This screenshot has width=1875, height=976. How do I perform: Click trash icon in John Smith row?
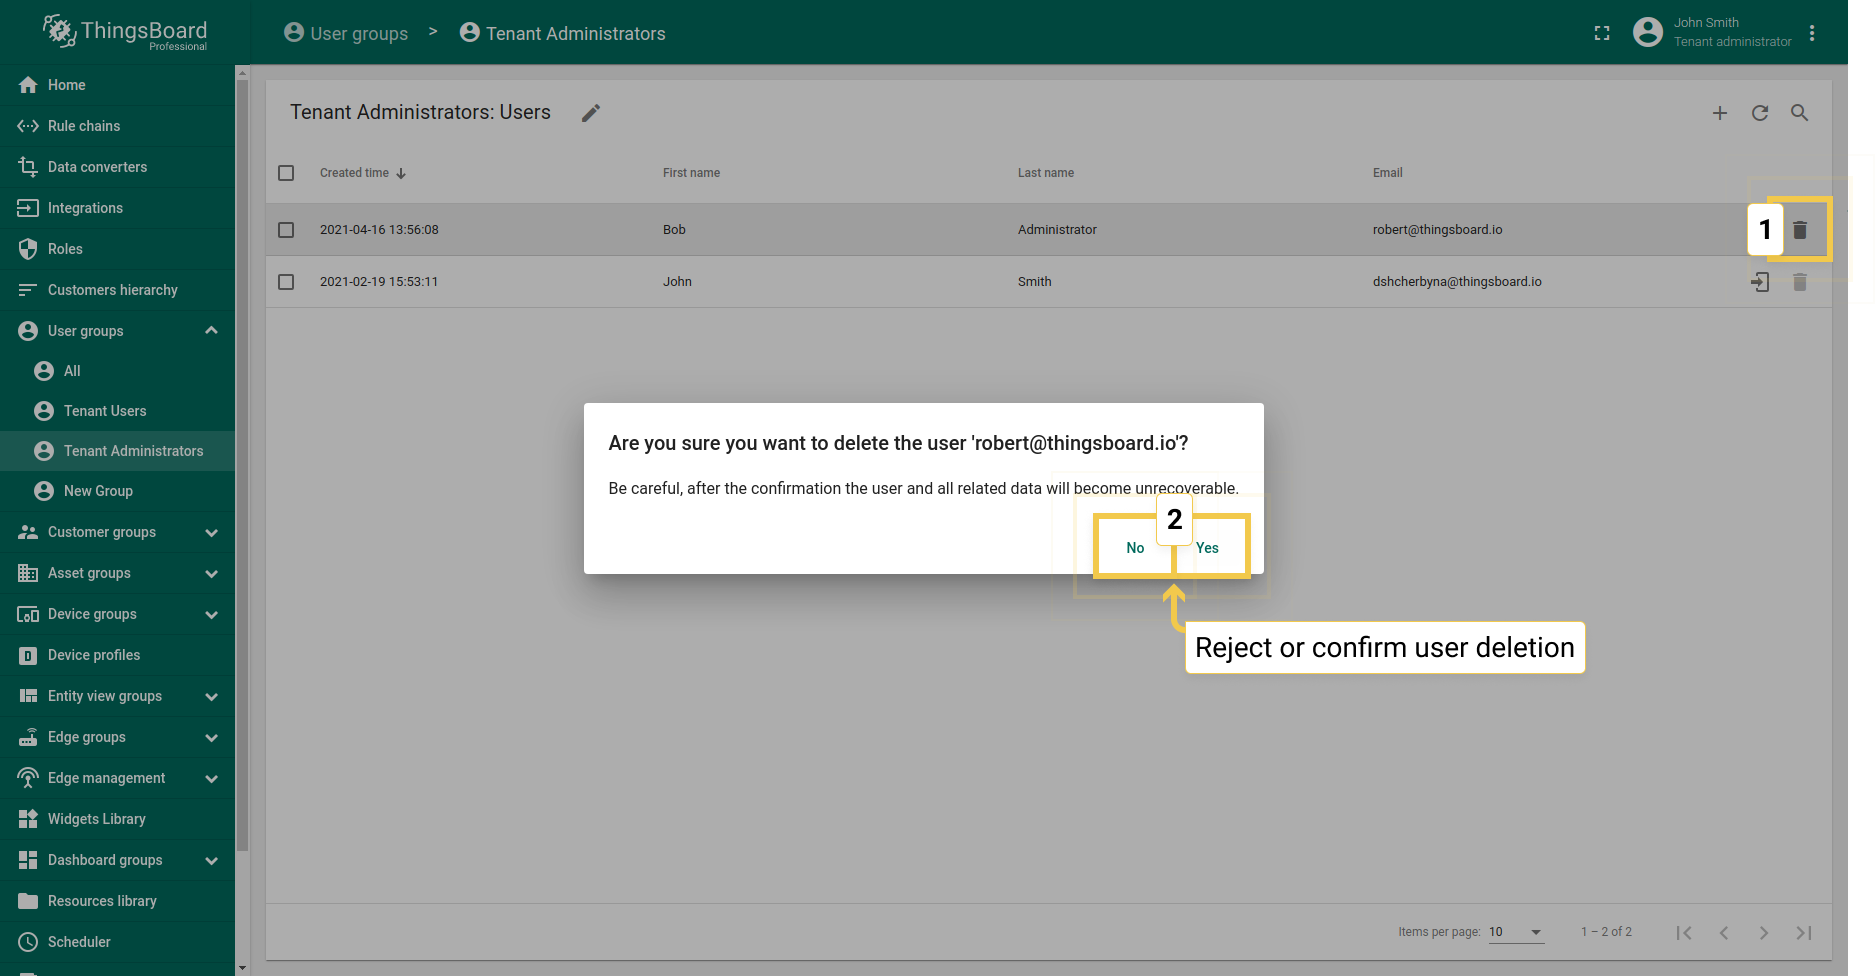point(1800,282)
